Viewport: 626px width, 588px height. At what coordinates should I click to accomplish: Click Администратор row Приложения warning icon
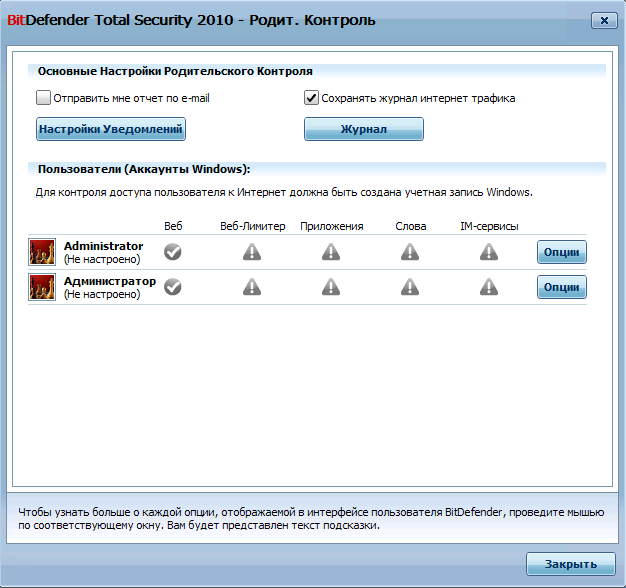[x=331, y=287]
